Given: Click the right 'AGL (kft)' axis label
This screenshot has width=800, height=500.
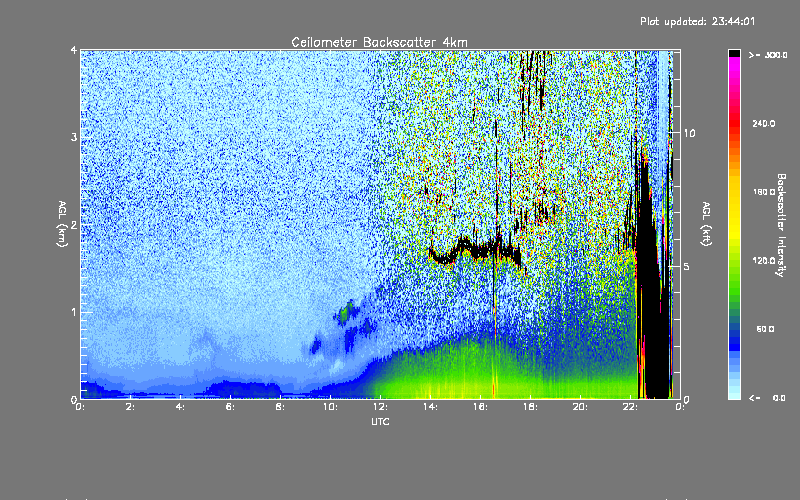Looking at the screenshot, I should (707, 224).
